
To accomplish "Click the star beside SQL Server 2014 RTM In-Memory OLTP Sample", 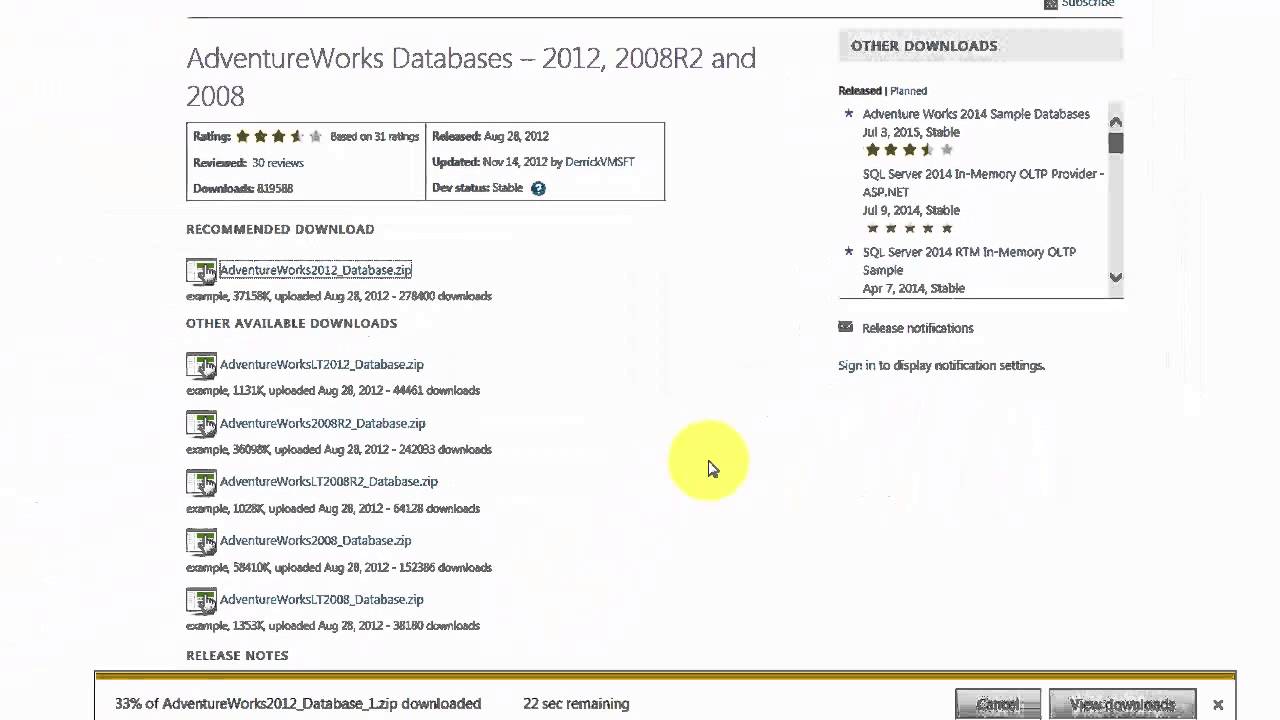I will (x=849, y=252).
